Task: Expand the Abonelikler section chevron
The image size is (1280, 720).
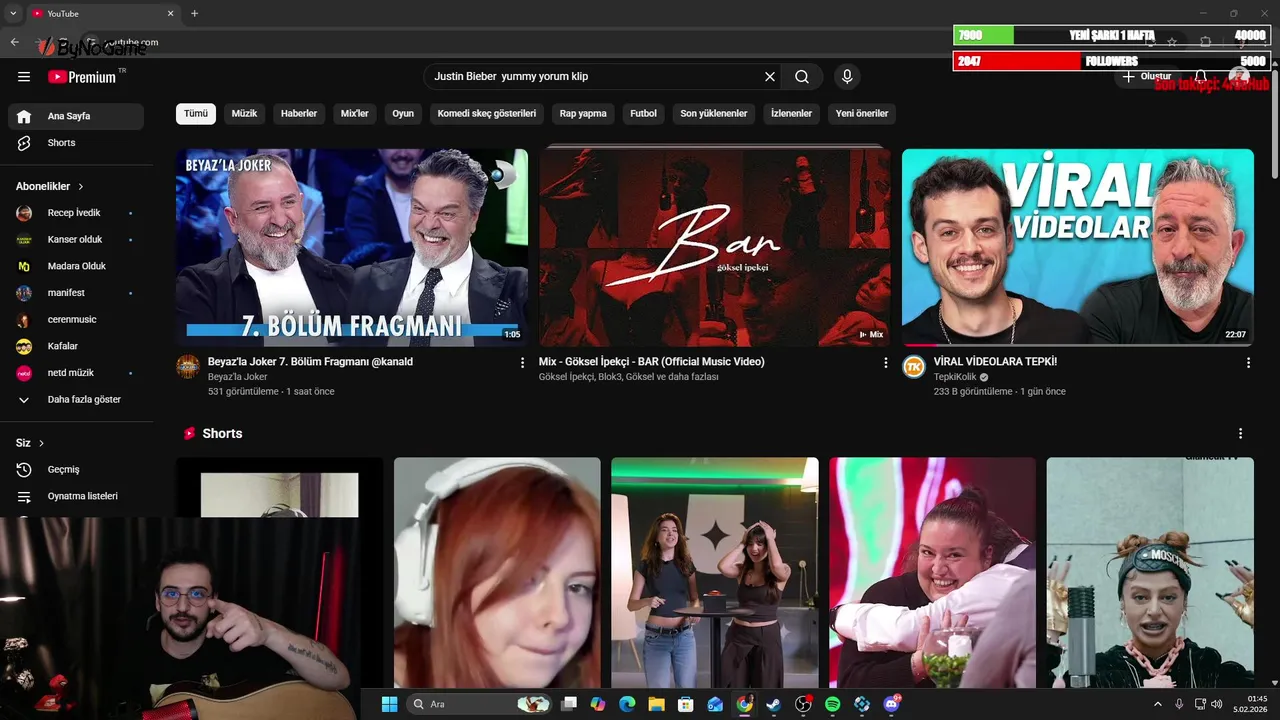Action: (x=81, y=187)
